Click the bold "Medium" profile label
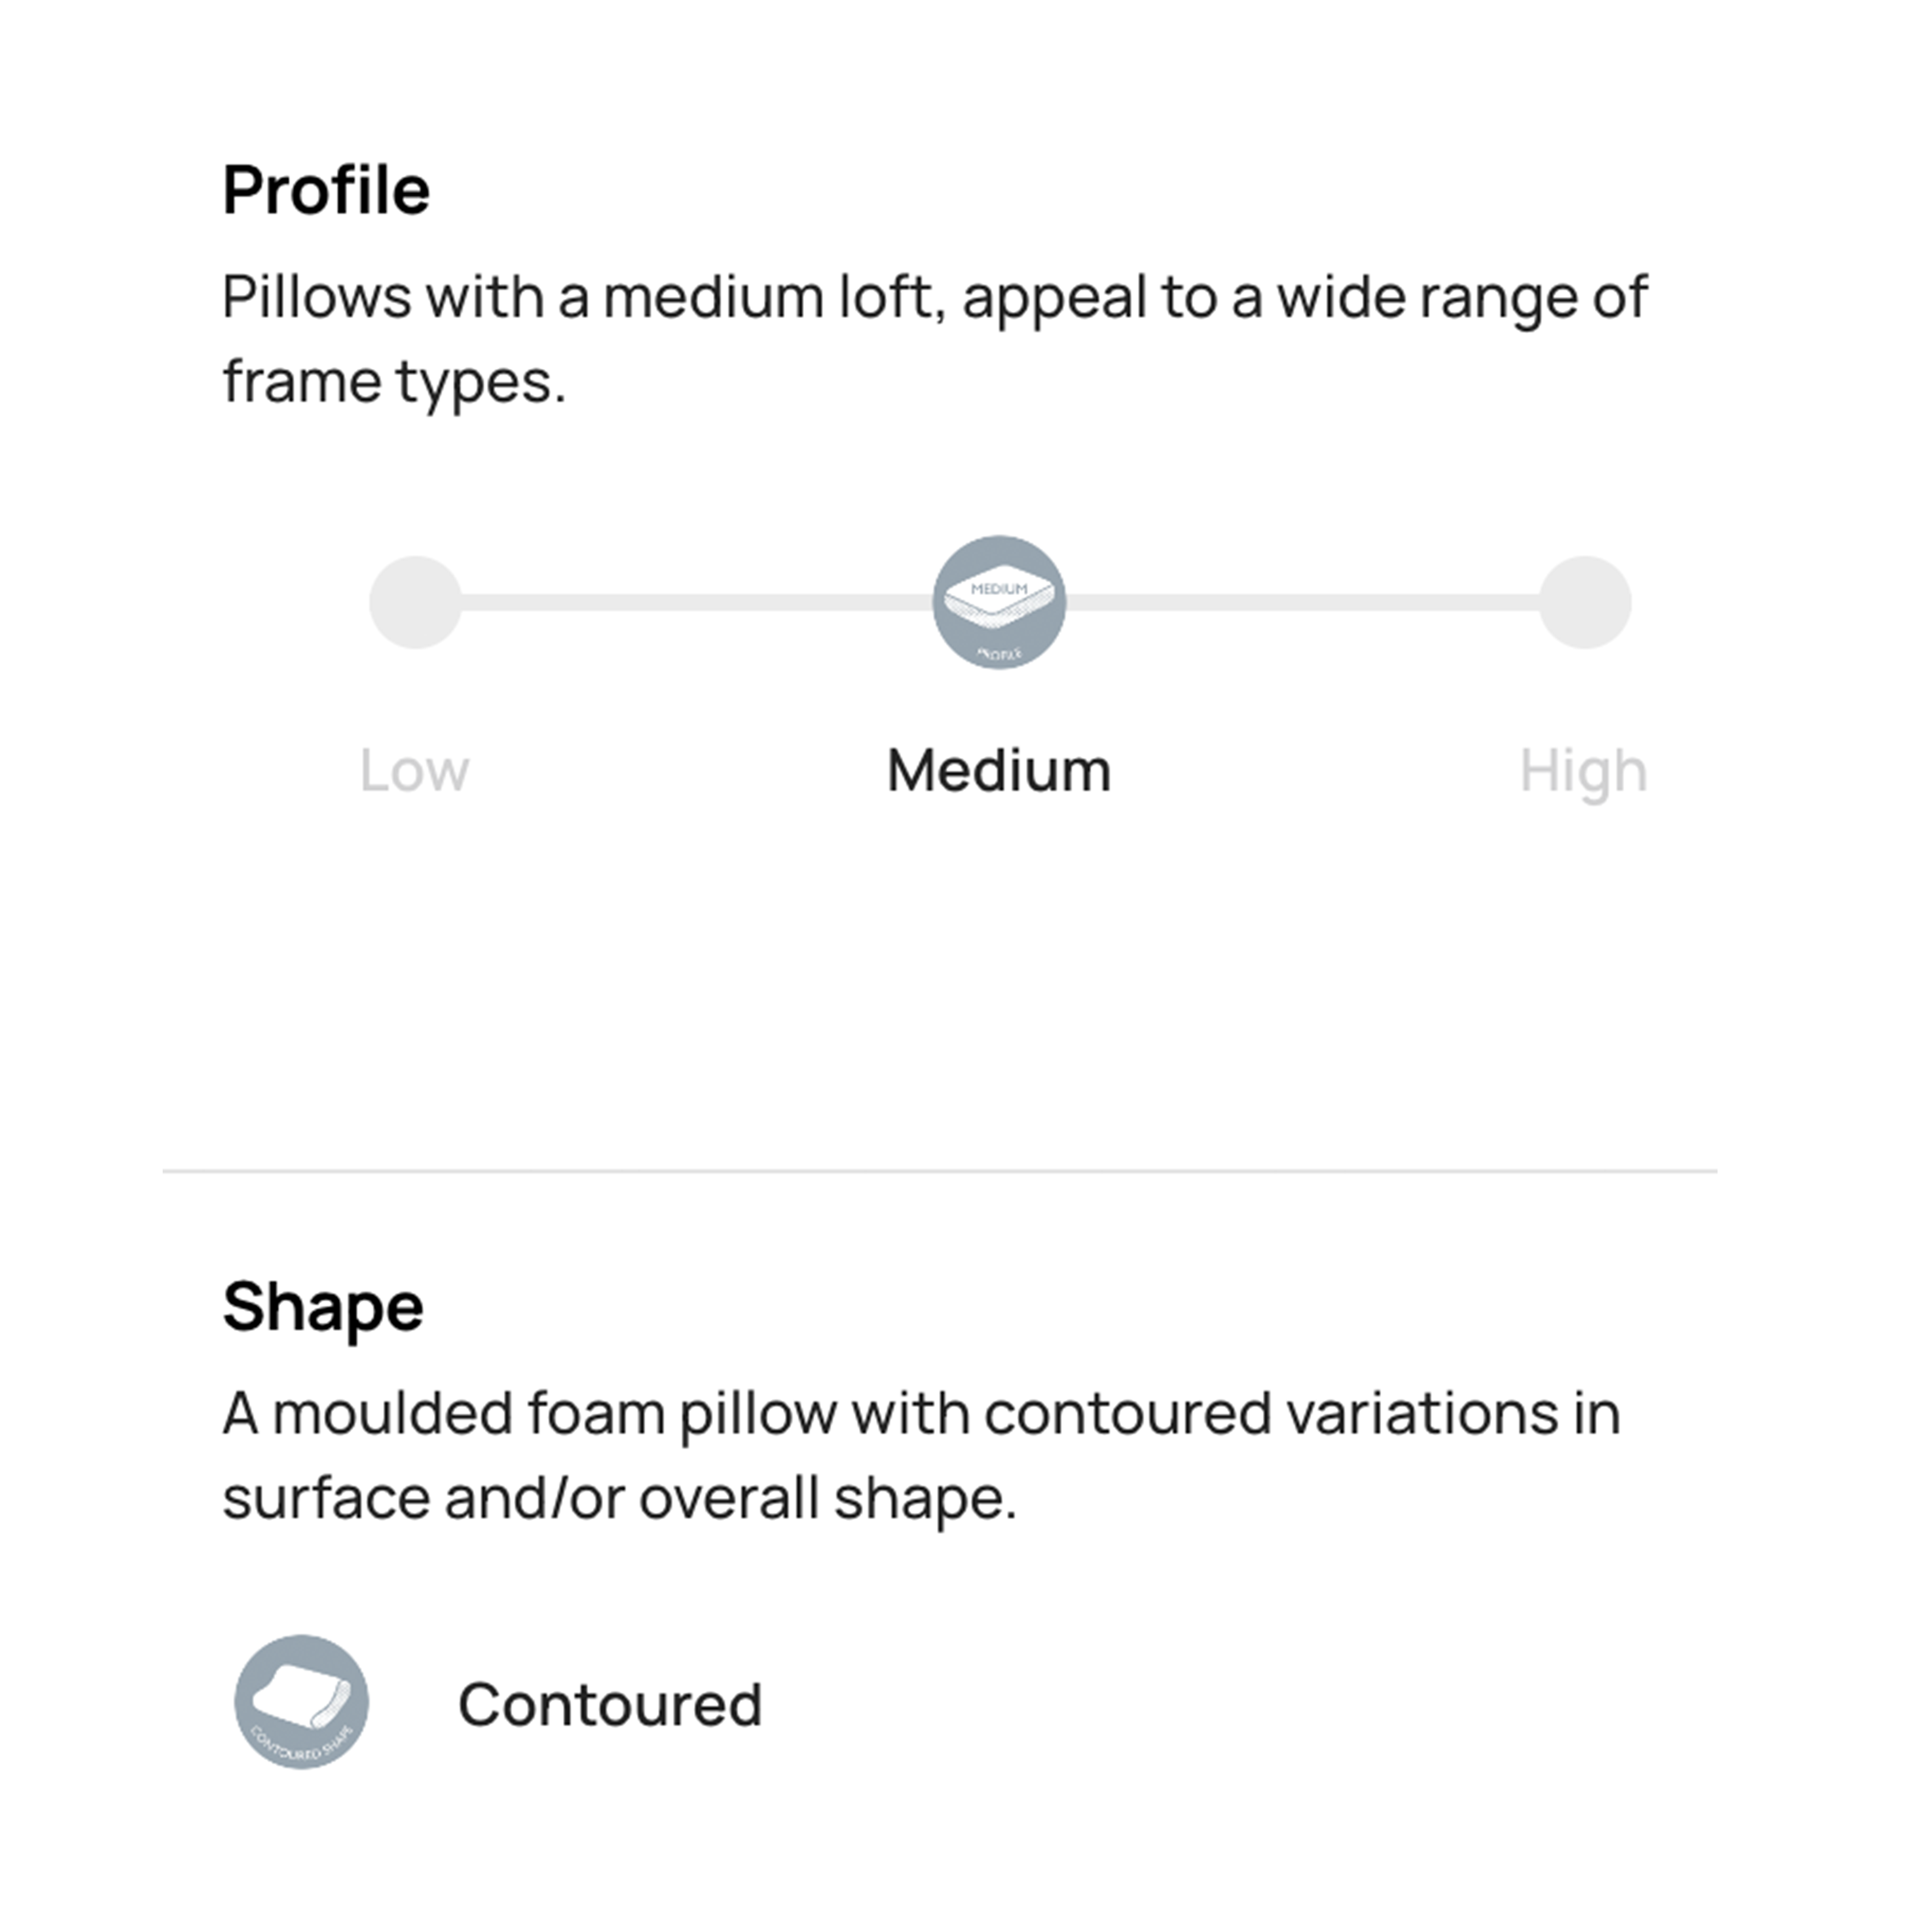The height and width of the screenshot is (1932, 1932). [998, 771]
